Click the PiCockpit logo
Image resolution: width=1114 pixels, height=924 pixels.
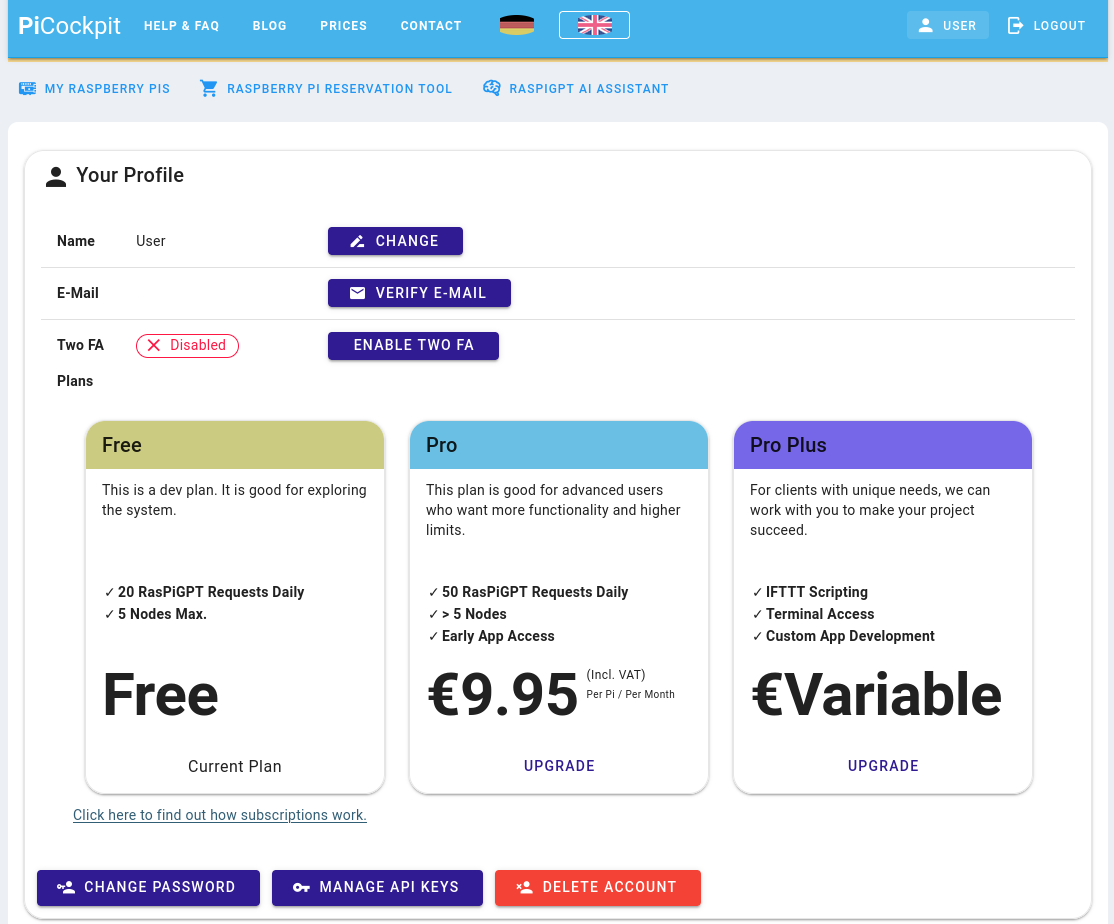click(68, 26)
